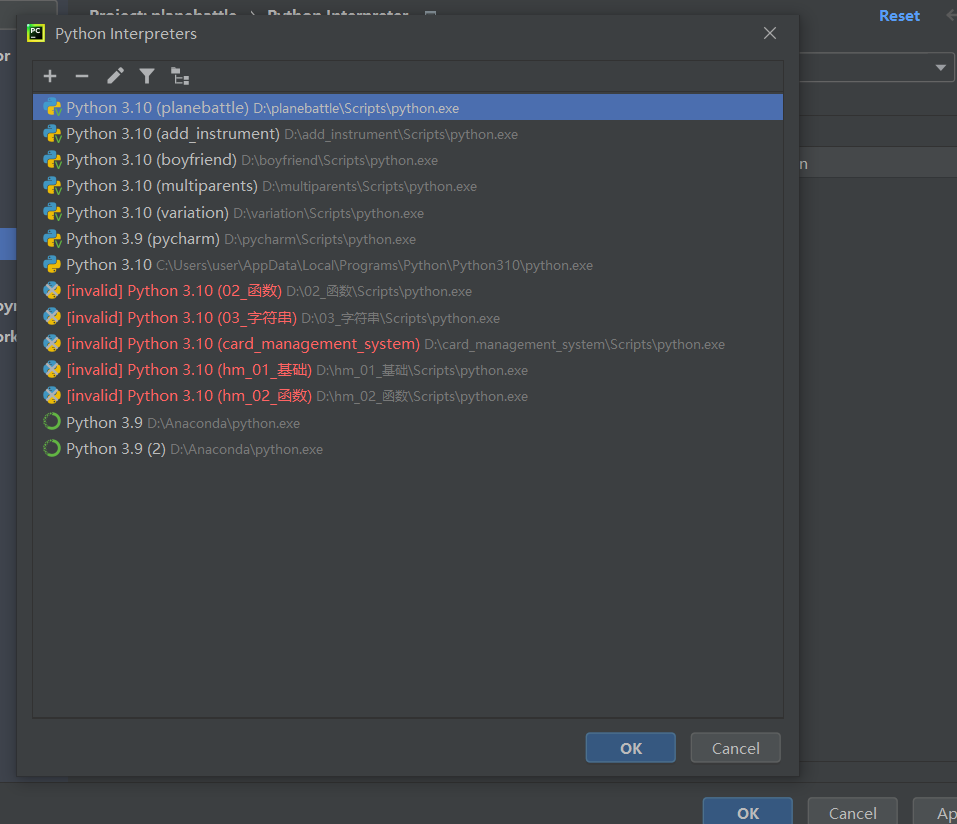Click the planebattle virtualenv Python icon
The height and width of the screenshot is (824, 957).
52,107
